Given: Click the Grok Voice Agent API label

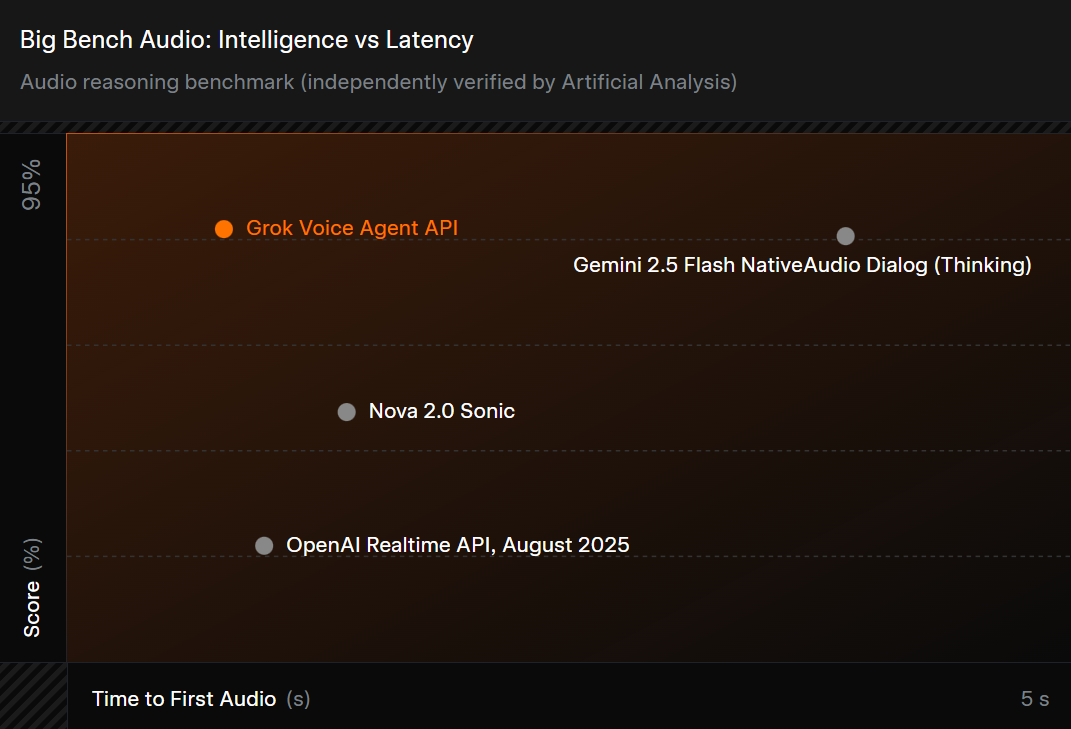Looking at the screenshot, I should pos(352,228).
